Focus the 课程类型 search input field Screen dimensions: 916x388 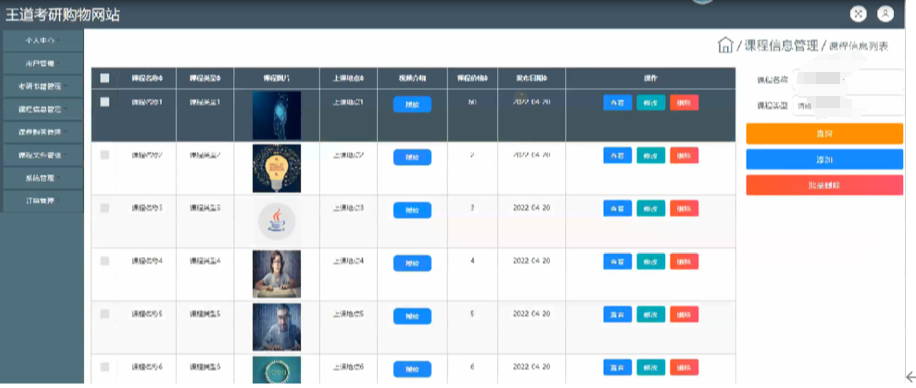[x=848, y=106]
